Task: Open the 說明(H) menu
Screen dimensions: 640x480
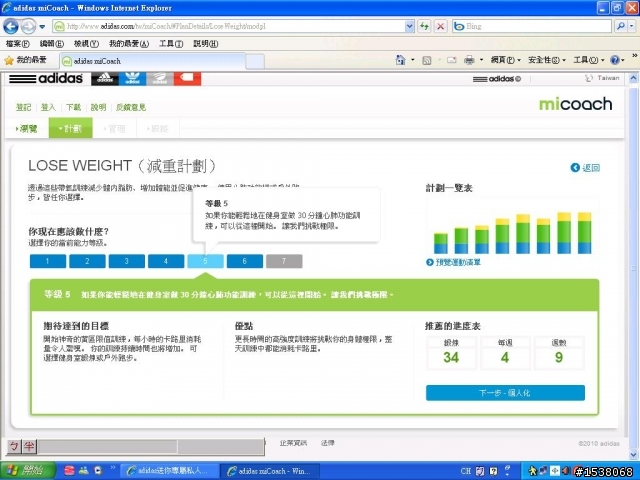Action: [205, 44]
